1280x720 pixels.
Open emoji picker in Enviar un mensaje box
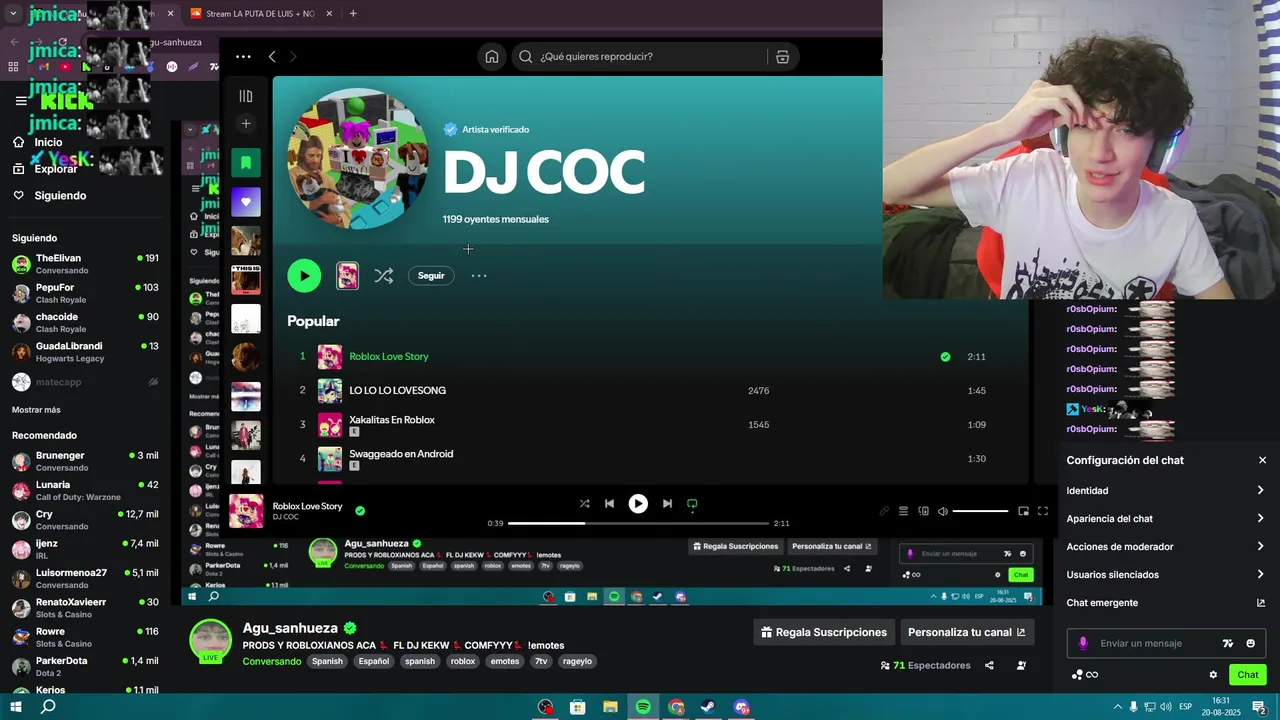coord(1250,644)
